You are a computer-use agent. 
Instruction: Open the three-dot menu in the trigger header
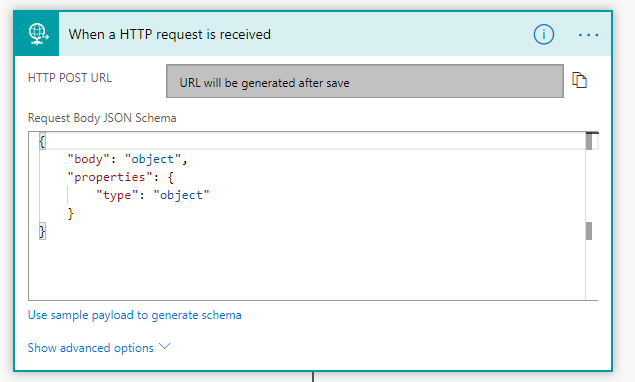coord(588,35)
